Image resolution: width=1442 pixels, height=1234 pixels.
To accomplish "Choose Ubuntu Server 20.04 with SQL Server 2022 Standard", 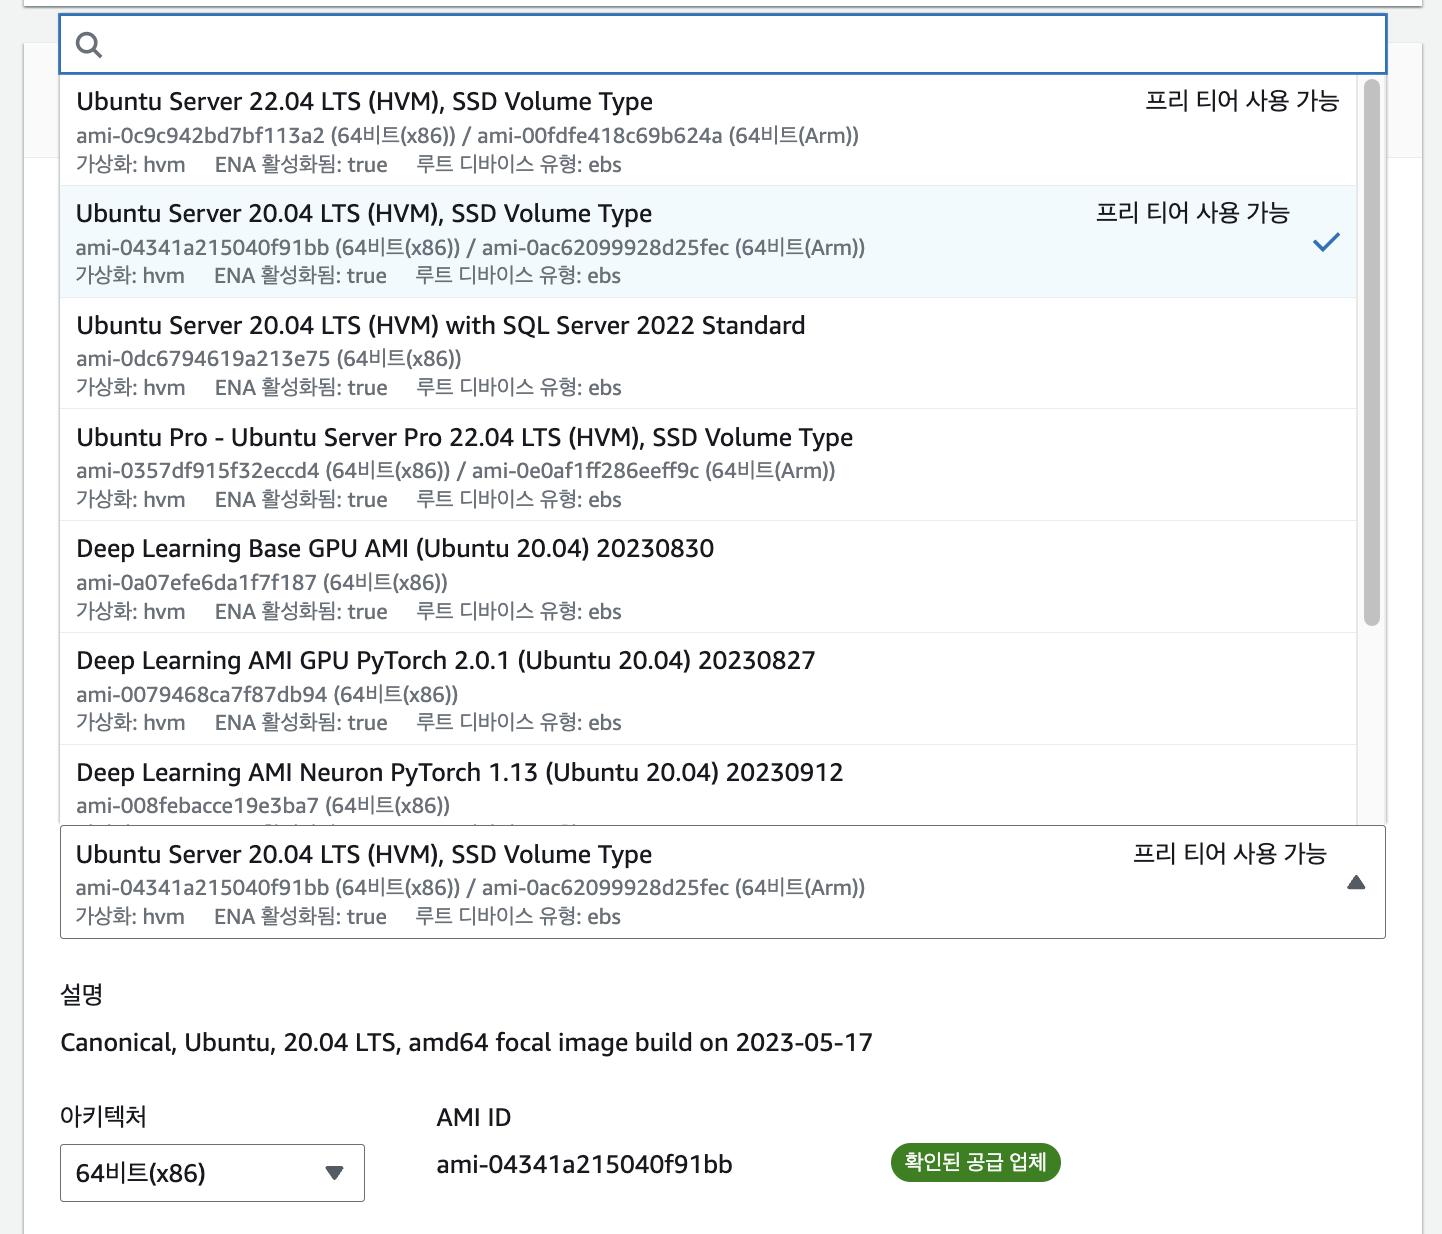I will click(708, 354).
